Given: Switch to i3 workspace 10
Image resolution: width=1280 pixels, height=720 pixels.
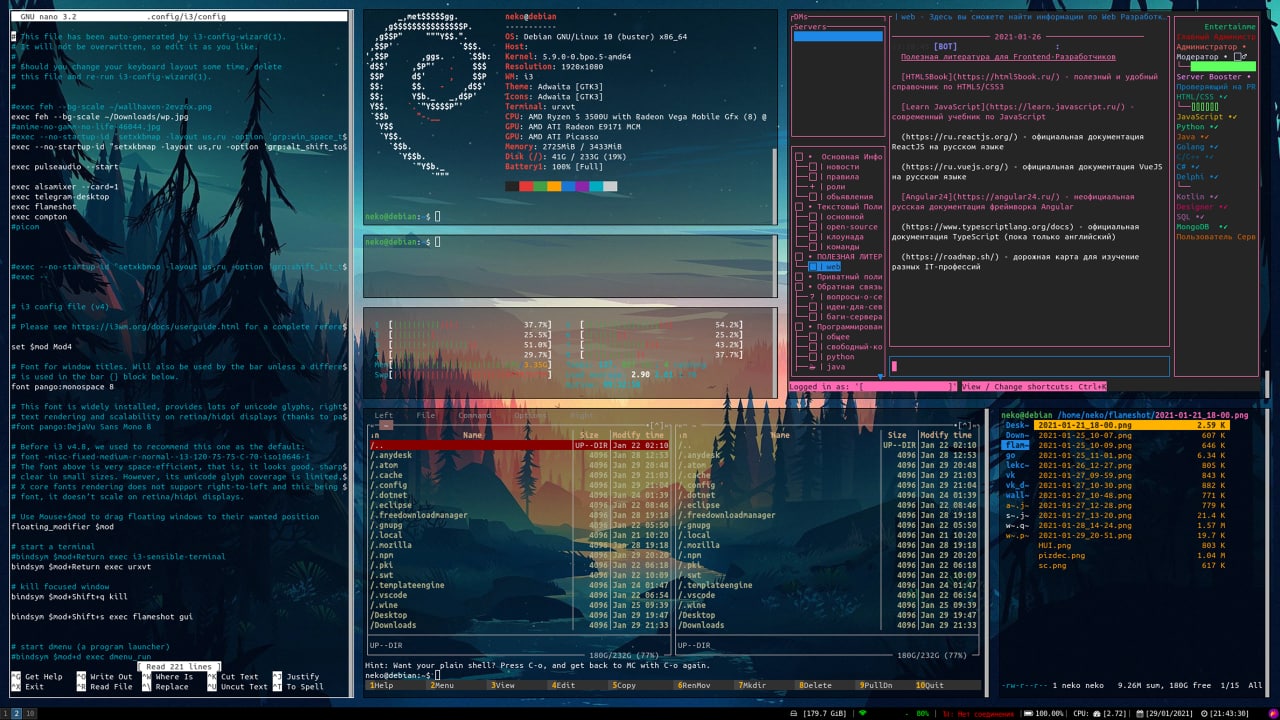Looking at the screenshot, I should 31,713.
